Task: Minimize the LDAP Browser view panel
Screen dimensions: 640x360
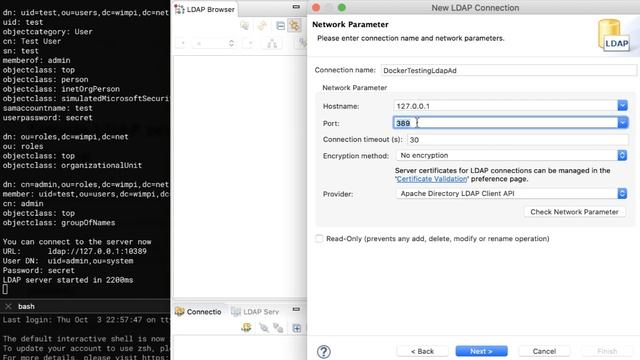Action: coord(296,7)
